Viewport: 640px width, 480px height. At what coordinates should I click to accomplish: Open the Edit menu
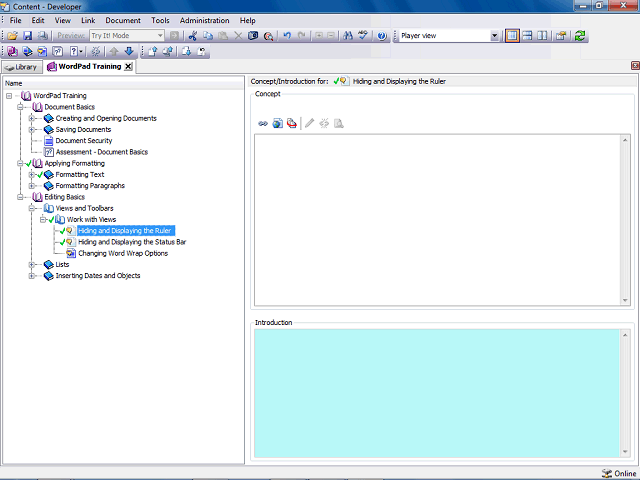[x=38, y=20]
